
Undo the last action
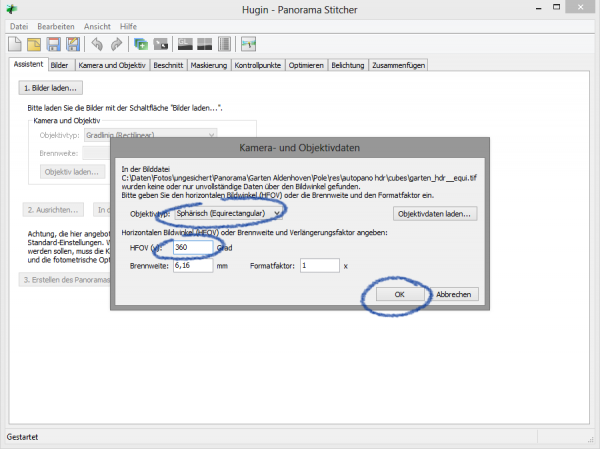pyautogui.click(x=97, y=44)
